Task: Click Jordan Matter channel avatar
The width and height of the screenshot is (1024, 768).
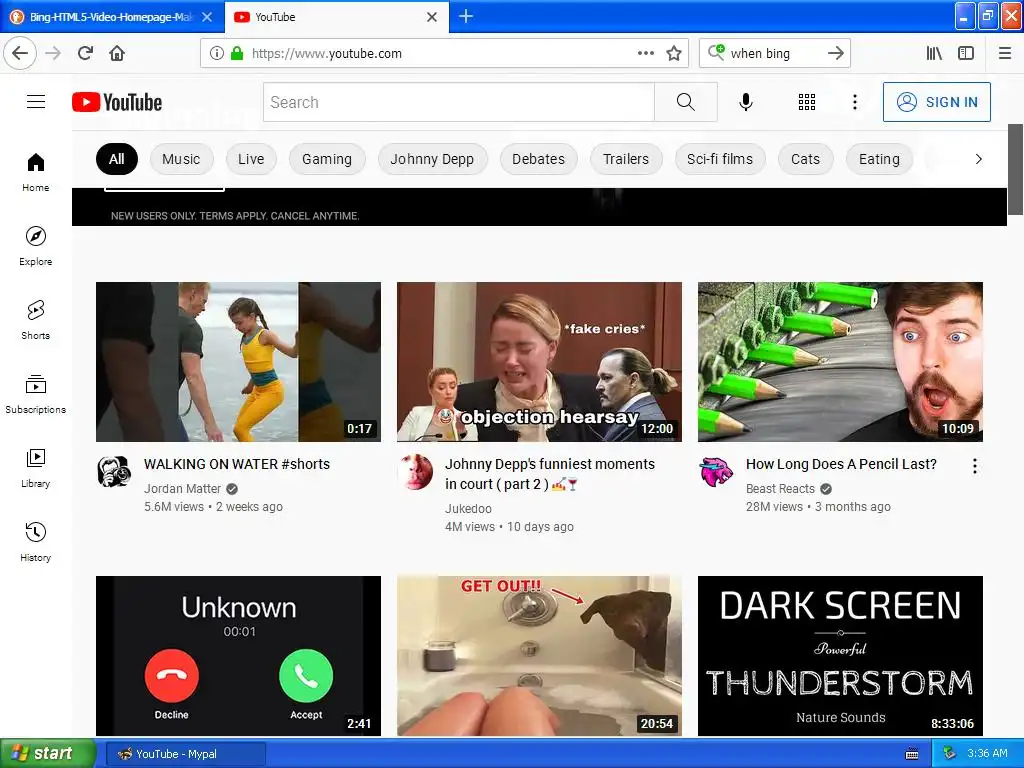Action: (x=114, y=472)
